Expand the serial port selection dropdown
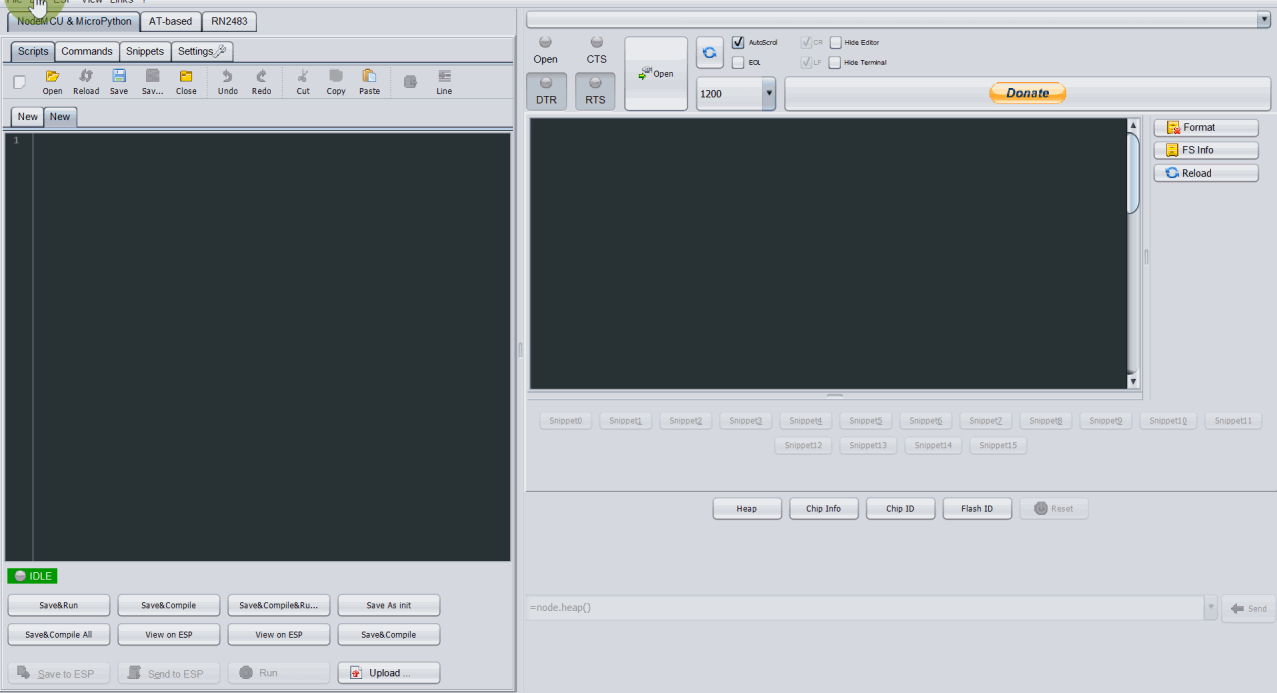This screenshot has height=693, width=1277. (x=1264, y=19)
